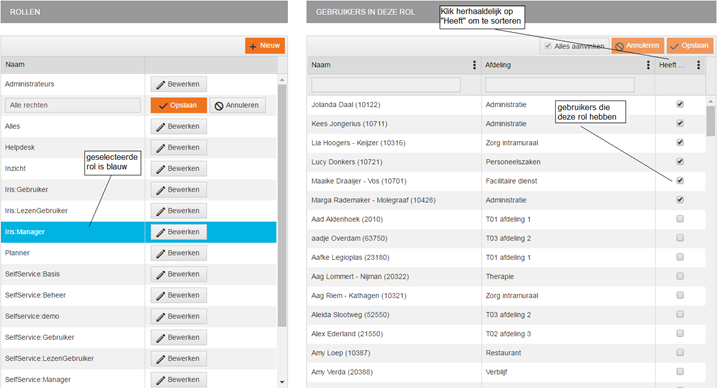Click Bewerken next to Helpdesk
The width and height of the screenshot is (717, 388).
(x=179, y=147)
